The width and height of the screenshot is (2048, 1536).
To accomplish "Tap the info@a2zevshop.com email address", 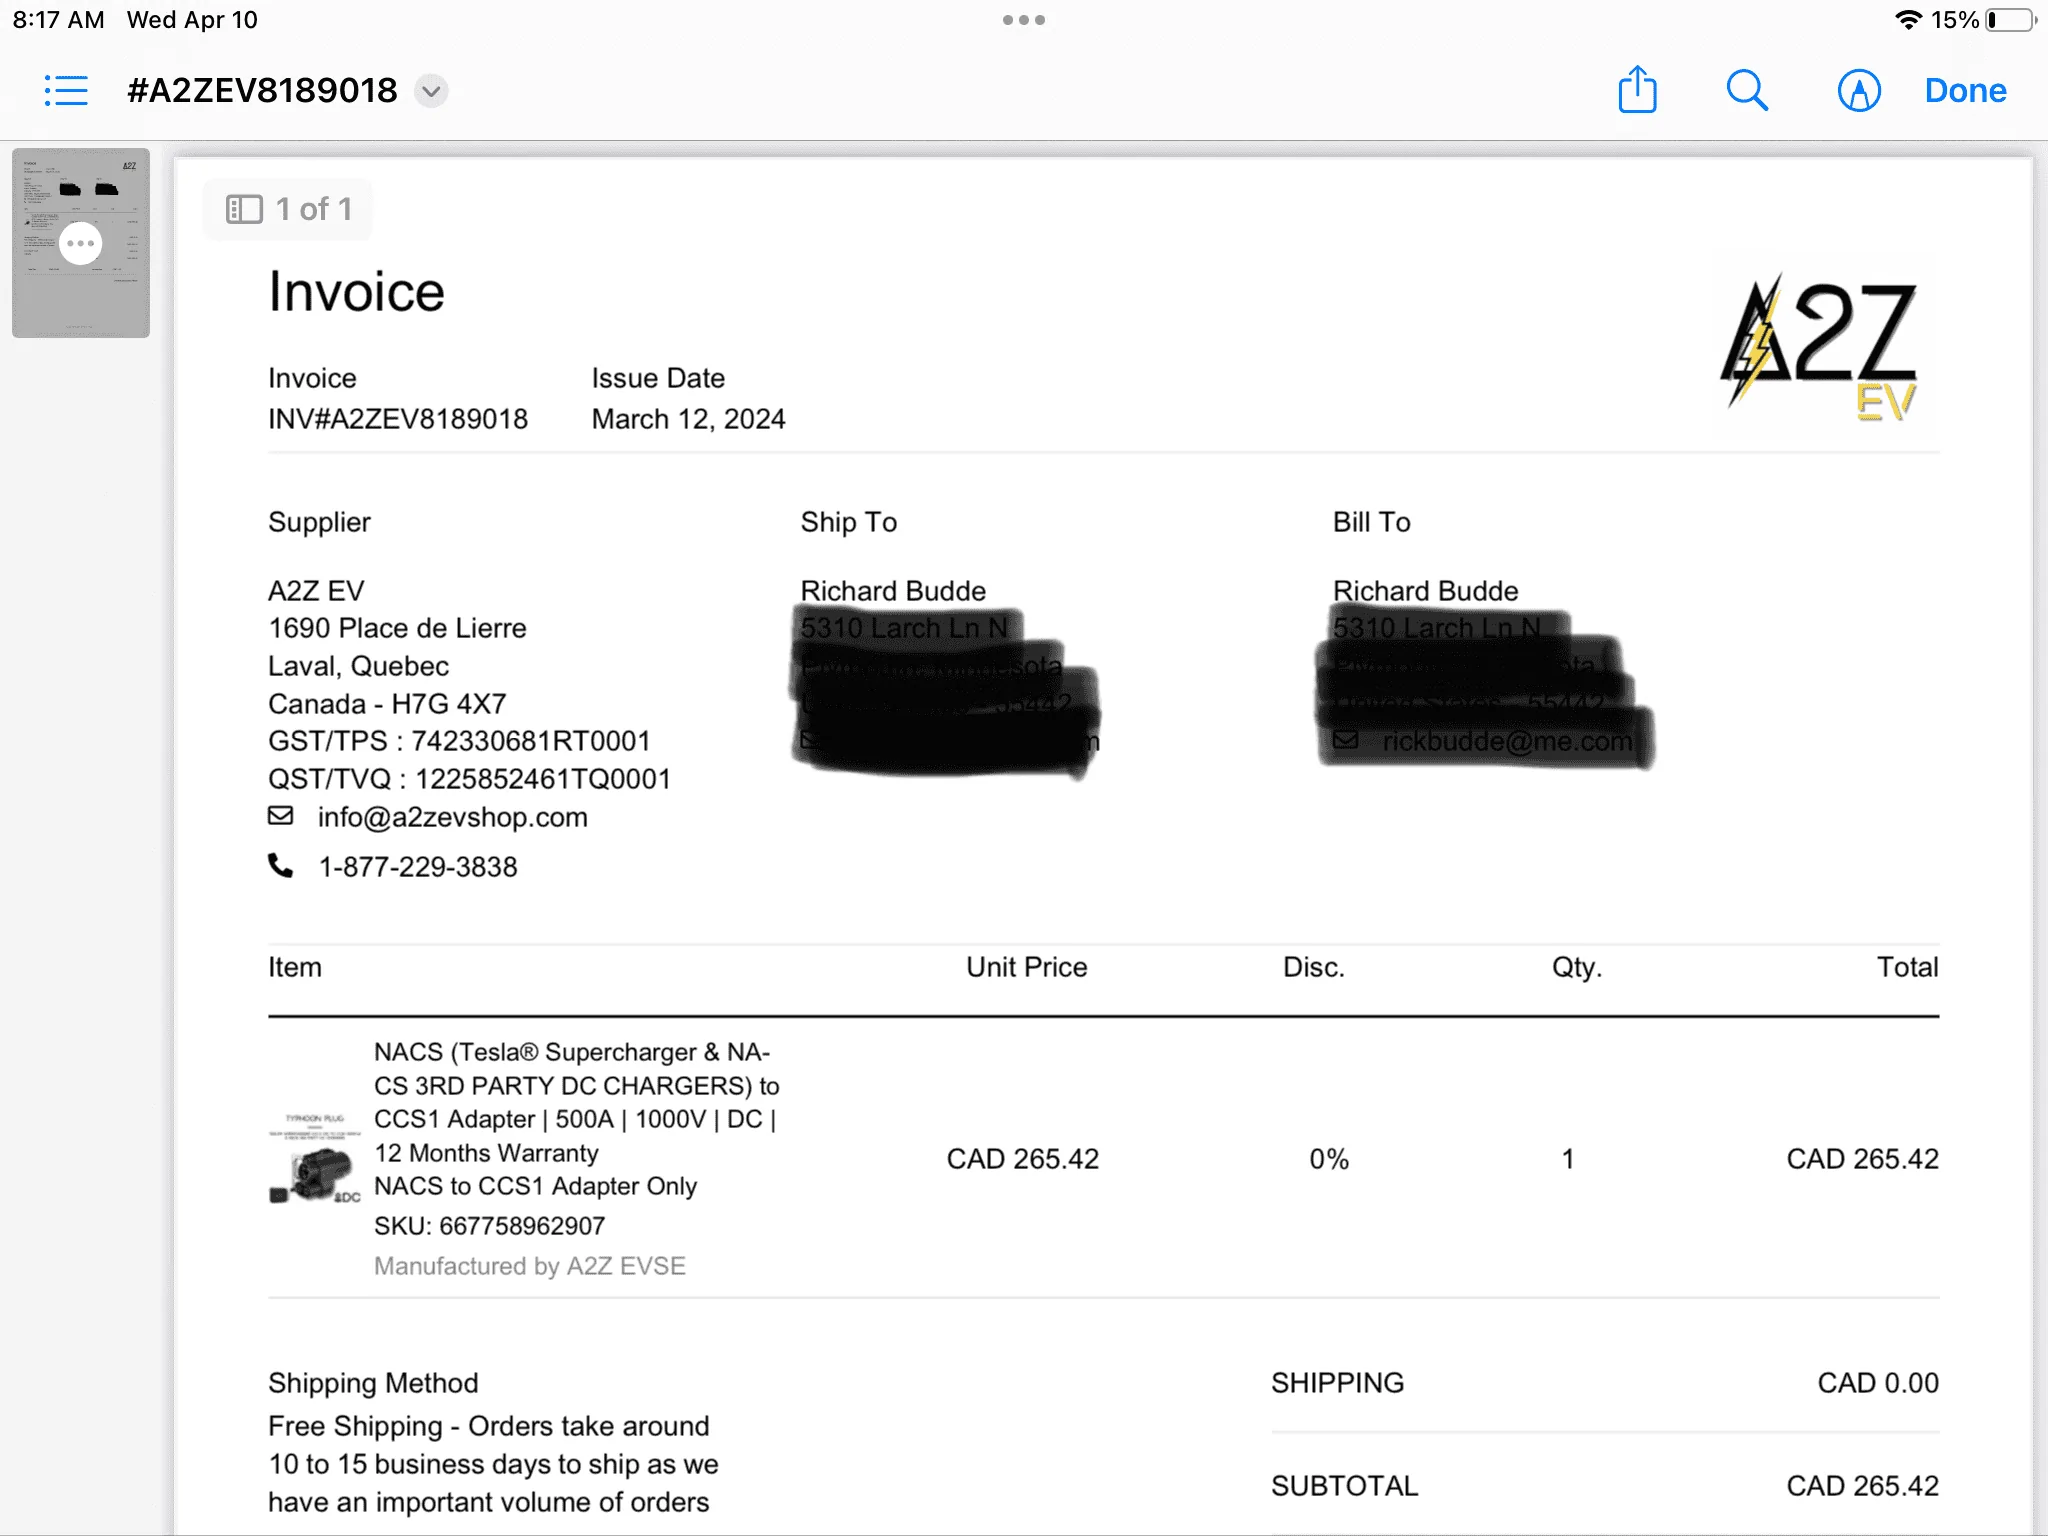I will point(452,817).
